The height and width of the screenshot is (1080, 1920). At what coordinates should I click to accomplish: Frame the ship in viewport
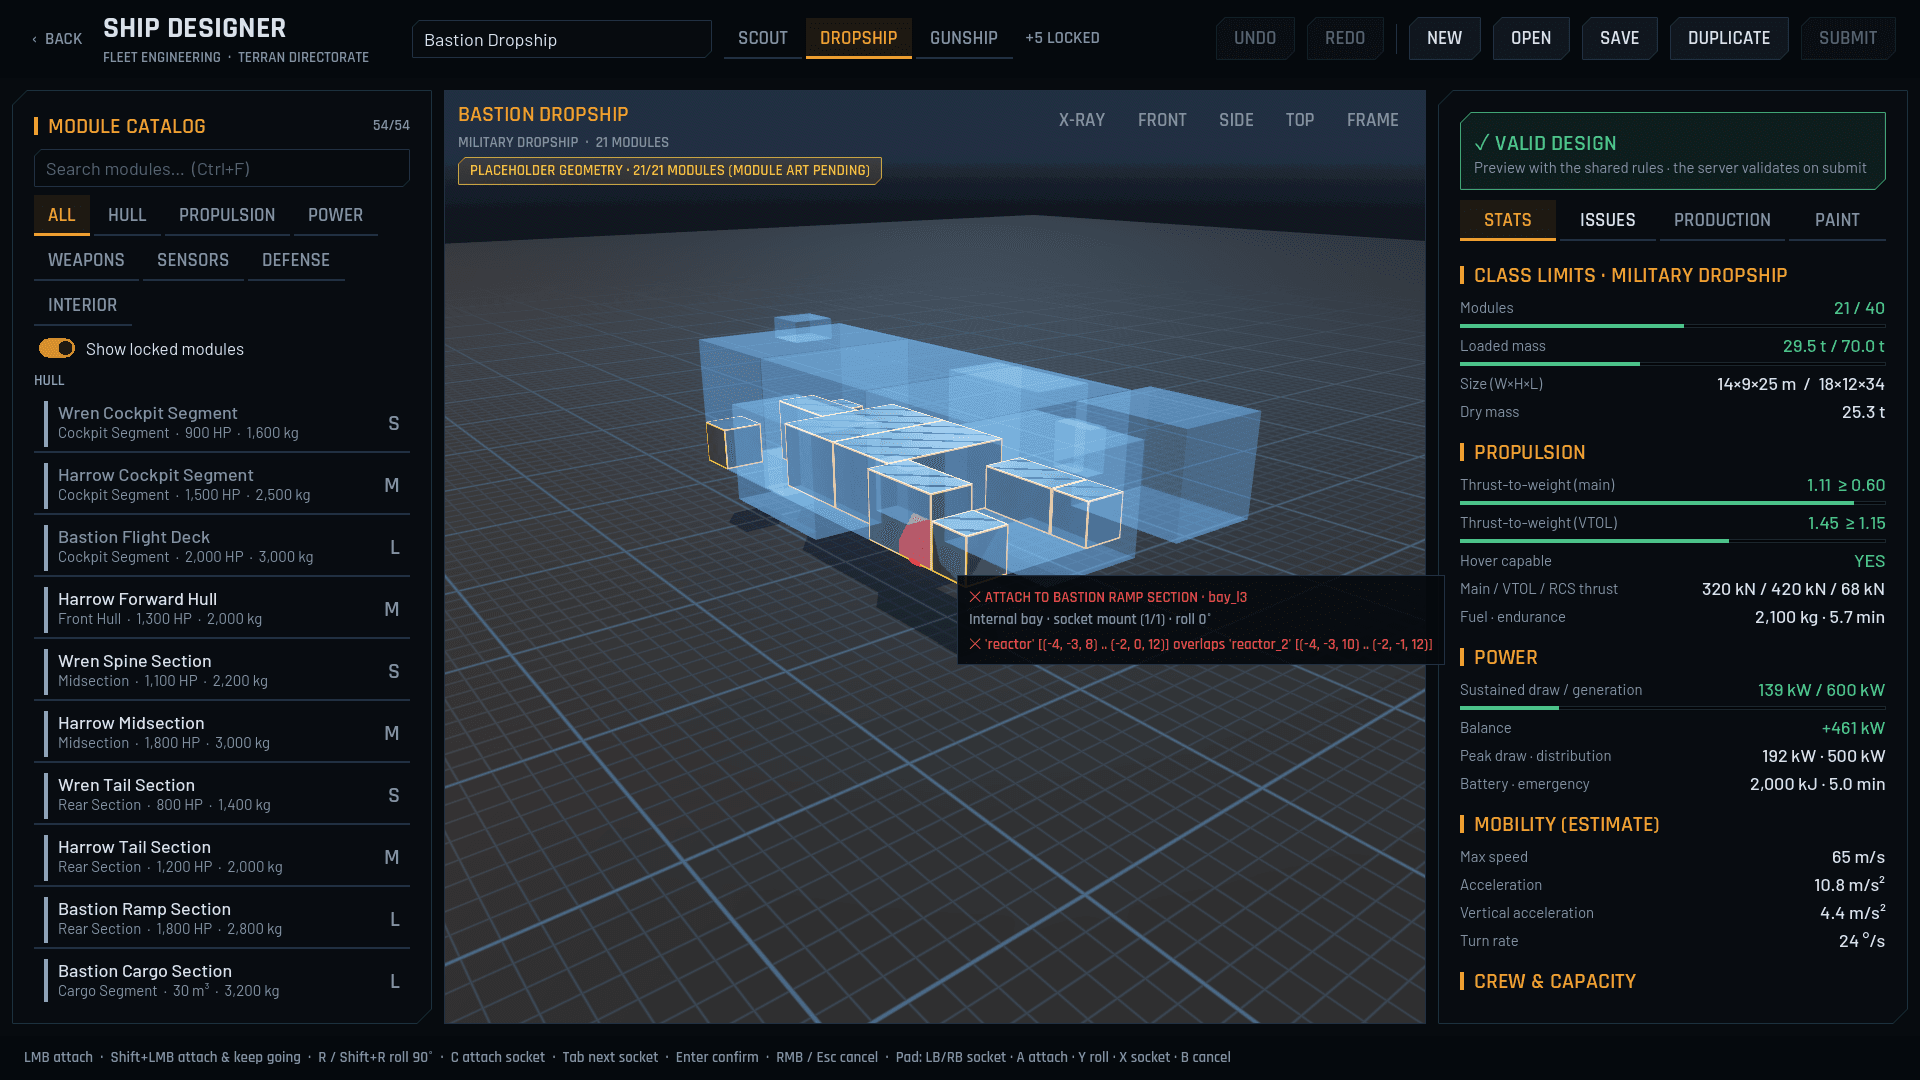(1373, 120)
